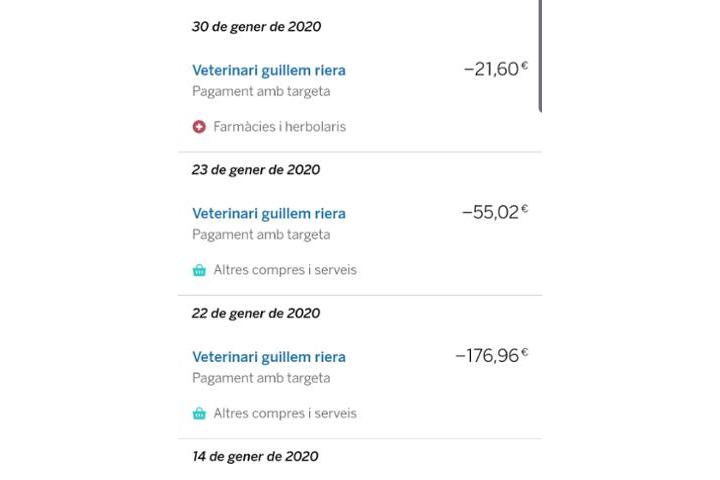Click Altres compres i serveis under −55,02 €
The height and width of the screenshot is (480, 720).
point(284,270)
